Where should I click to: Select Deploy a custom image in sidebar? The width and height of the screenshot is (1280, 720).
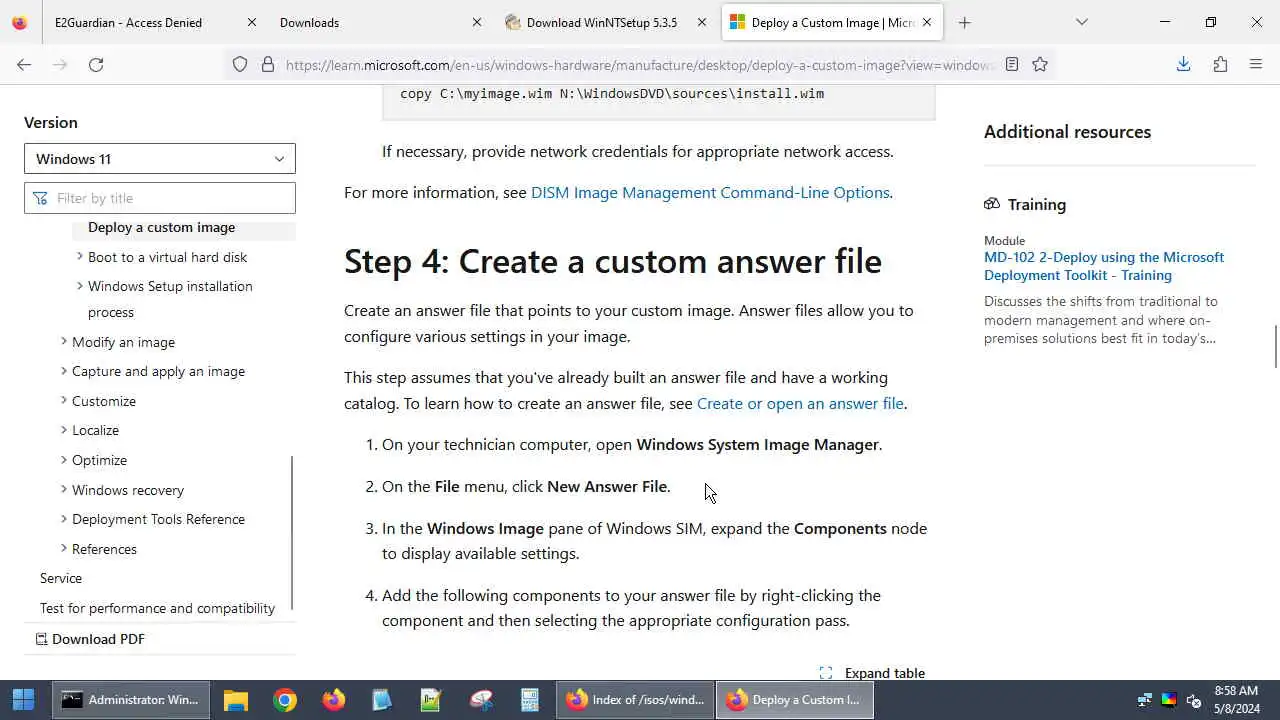(161, 227)
